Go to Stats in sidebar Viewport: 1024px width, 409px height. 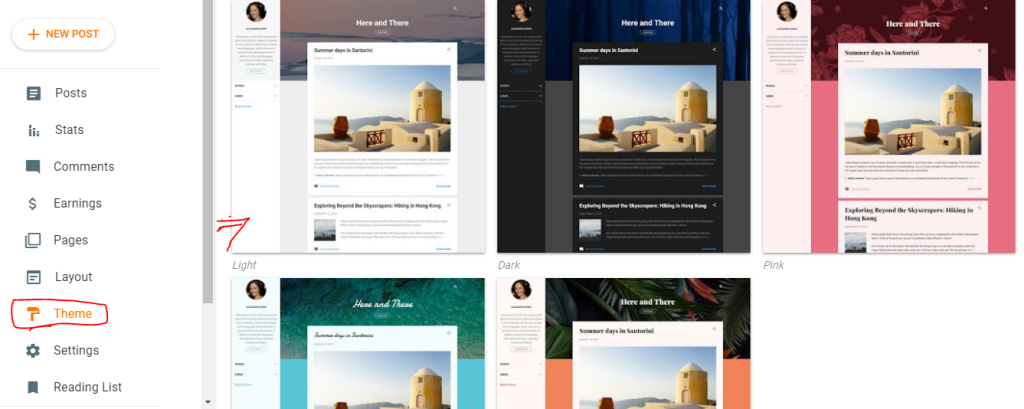click(69, 129)
